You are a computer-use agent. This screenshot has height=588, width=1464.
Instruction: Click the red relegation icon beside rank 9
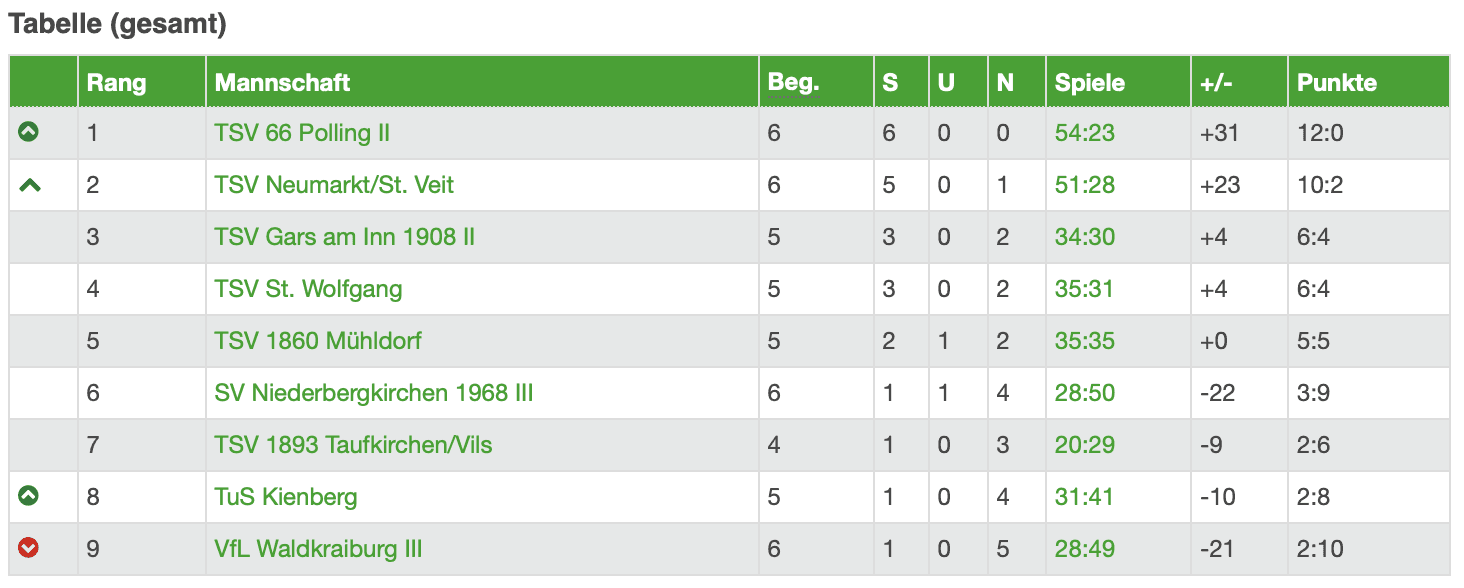click(29, 548)
